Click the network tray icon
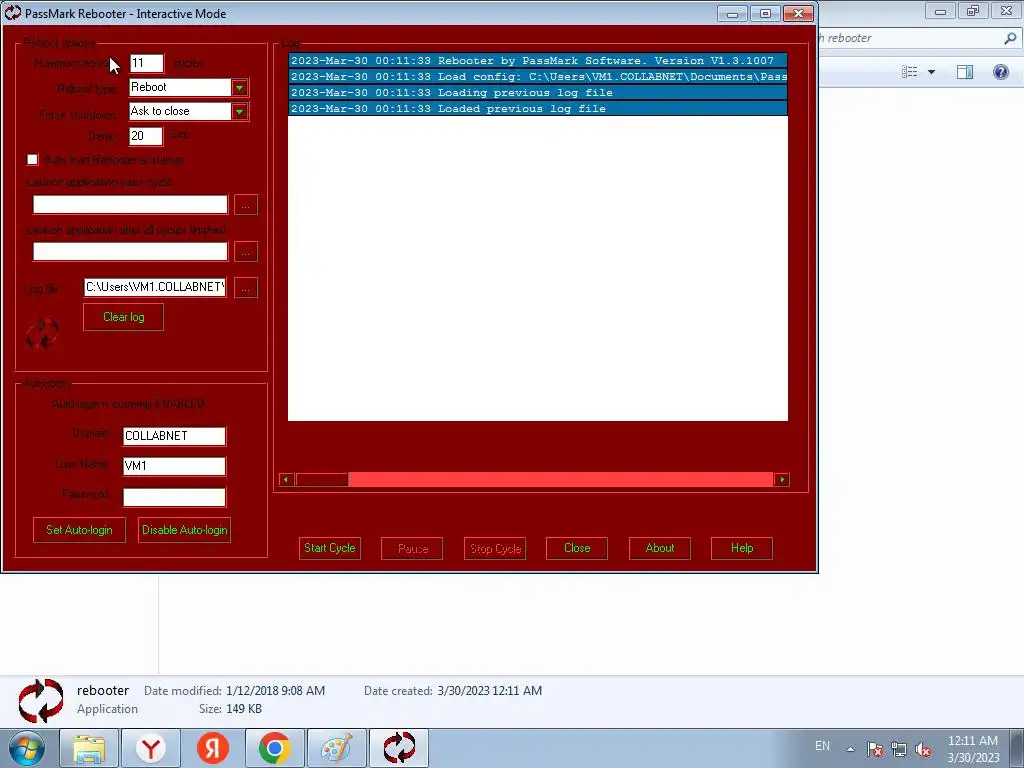Screen dimensions: 1024x768 coord(899,749)
